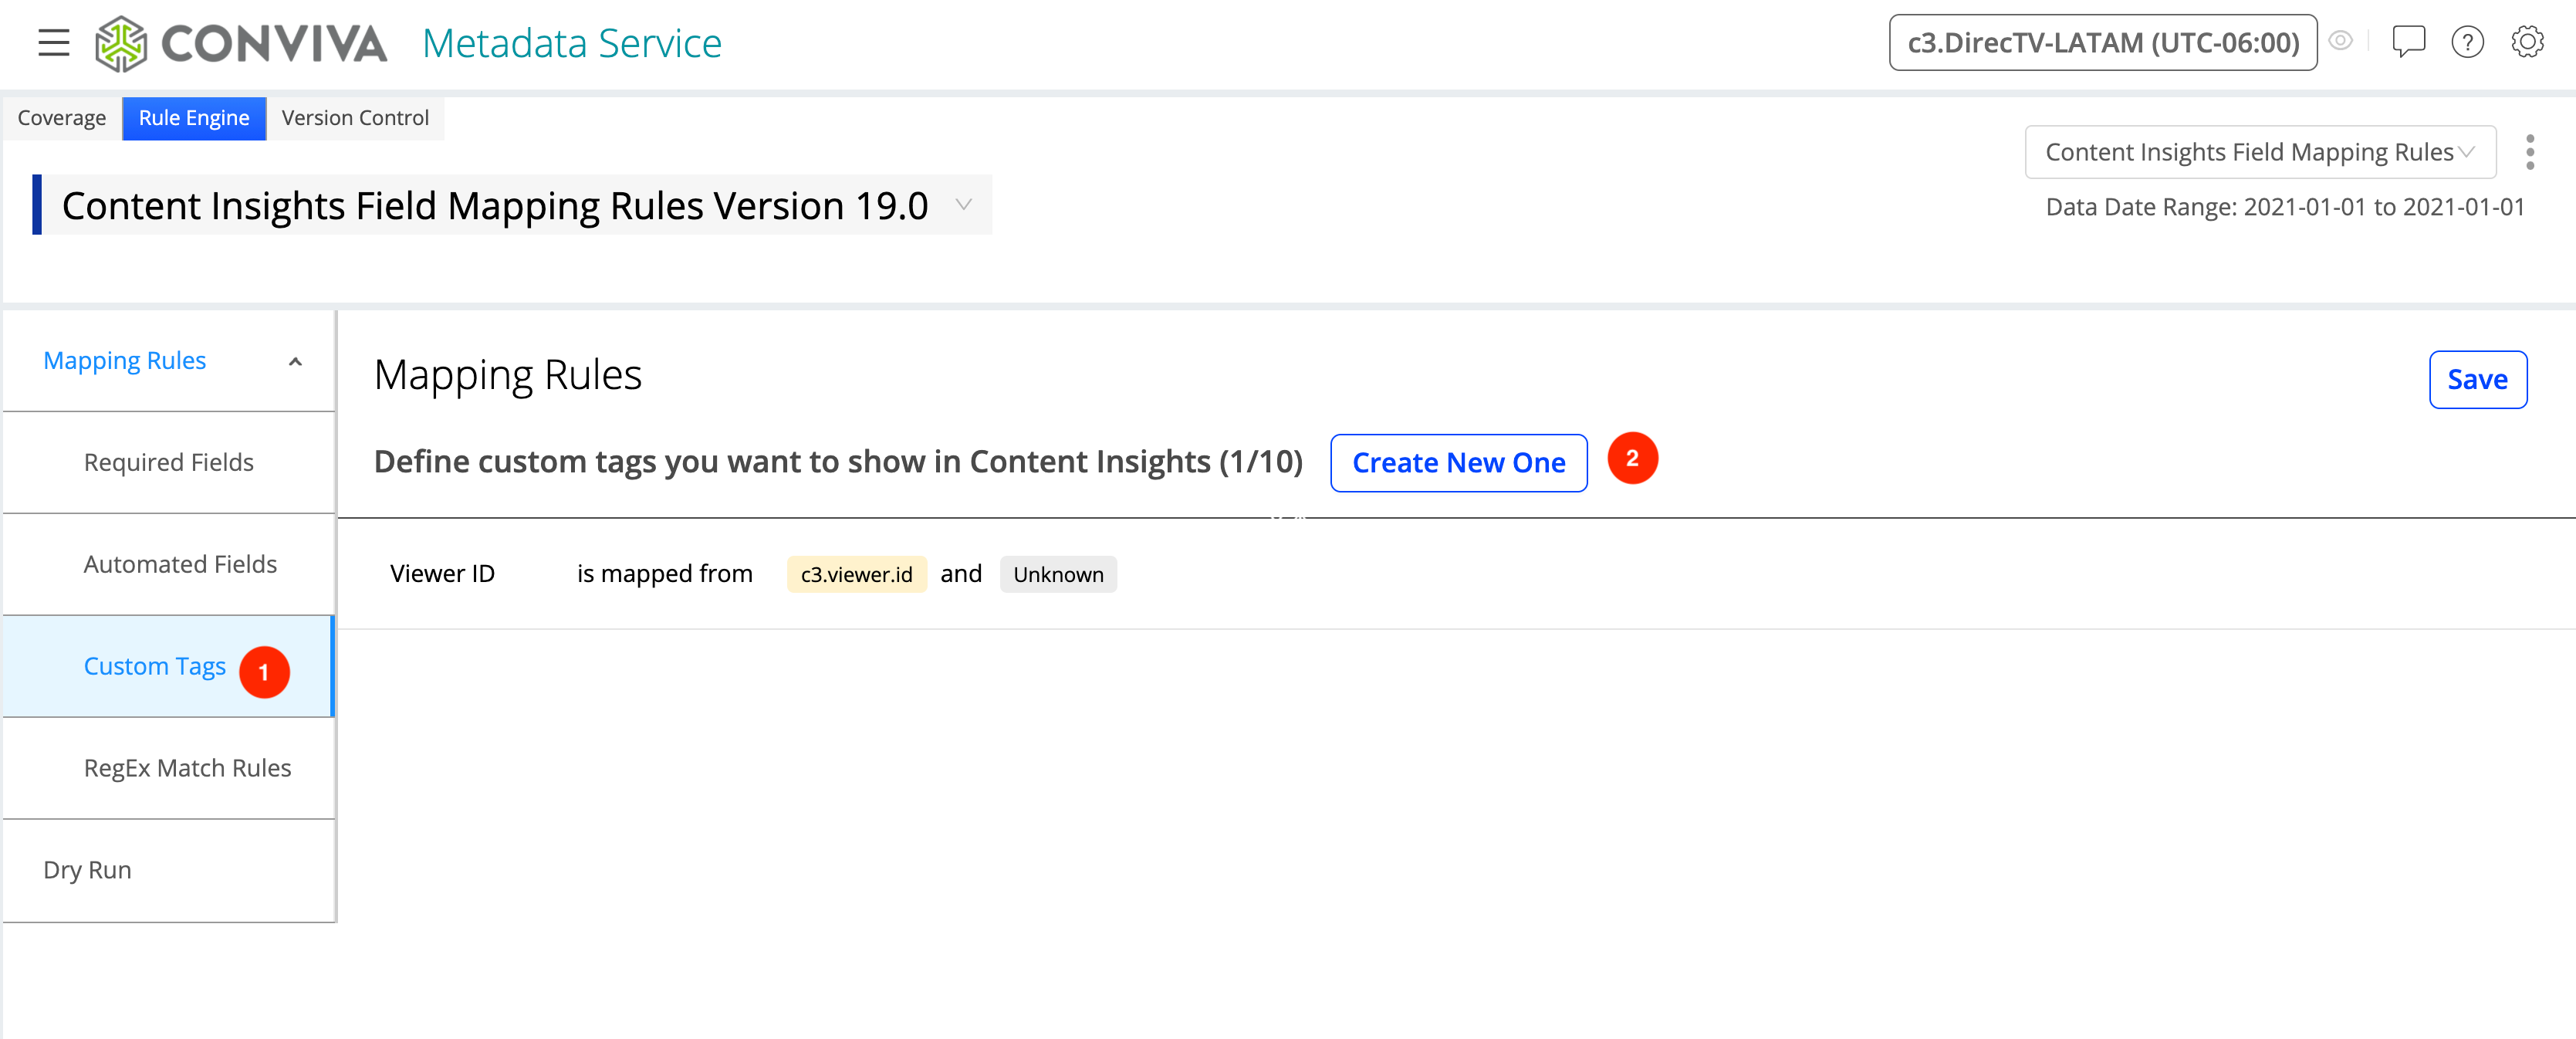Open the vertical three-dot more options menu
The height and width of the screenshot is (1039, 2576).
point(2530,152)
